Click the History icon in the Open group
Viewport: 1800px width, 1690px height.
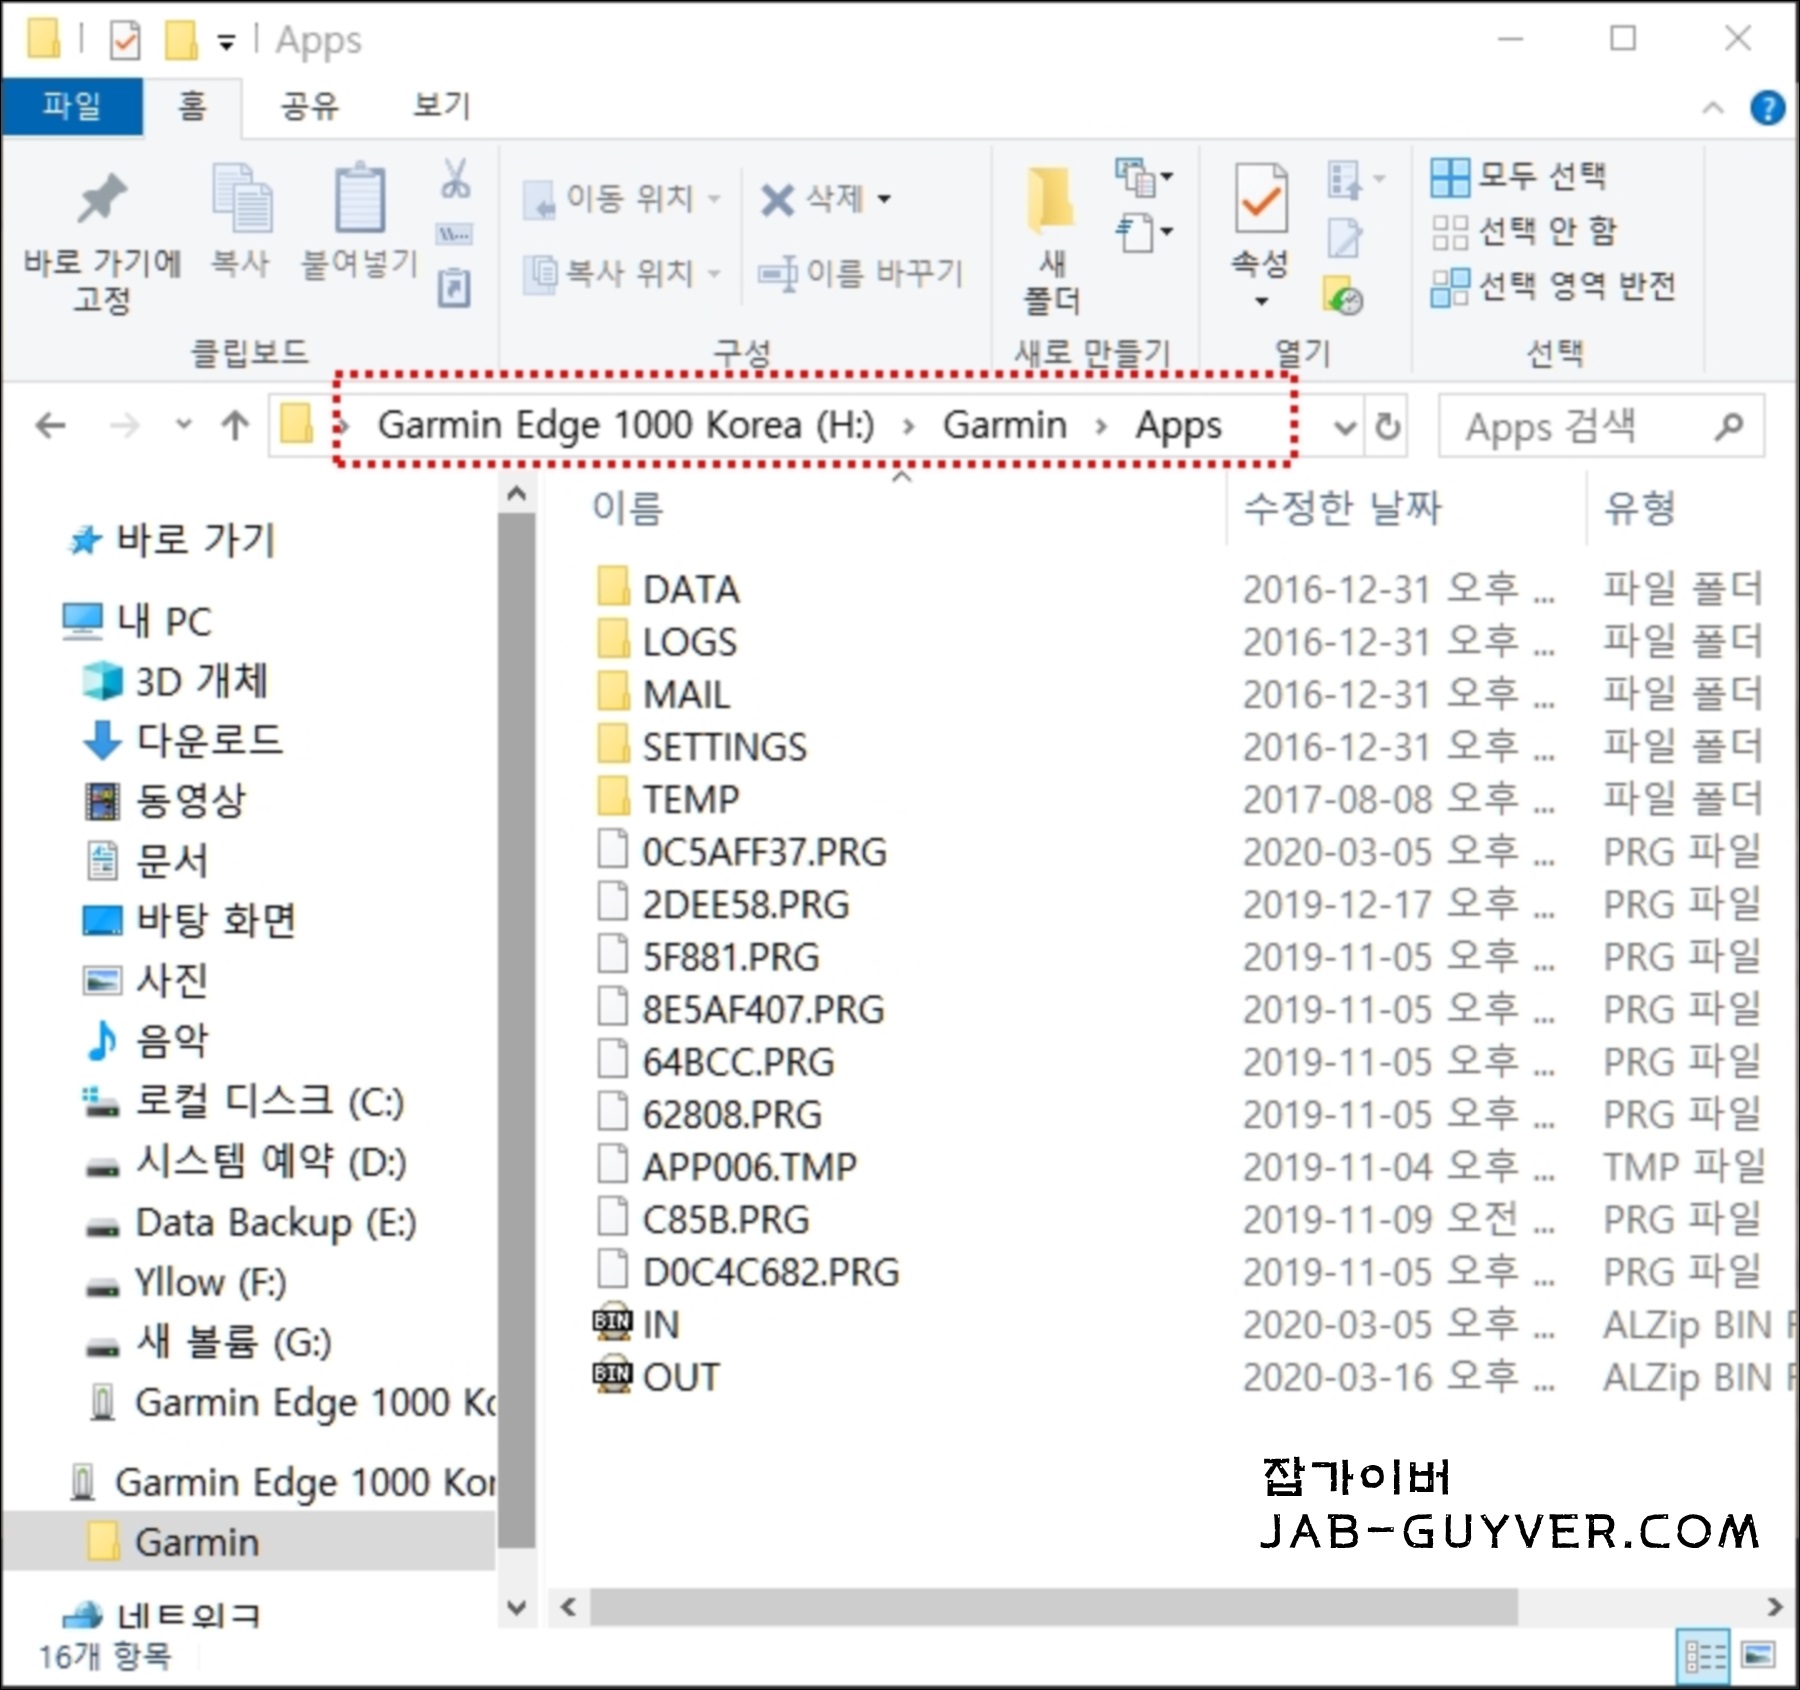1343,294
